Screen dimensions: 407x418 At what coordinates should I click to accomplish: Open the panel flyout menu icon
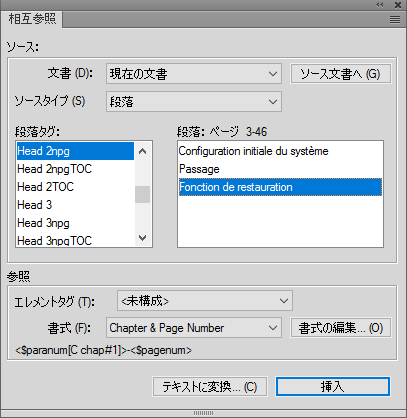[x=395, y=20]
